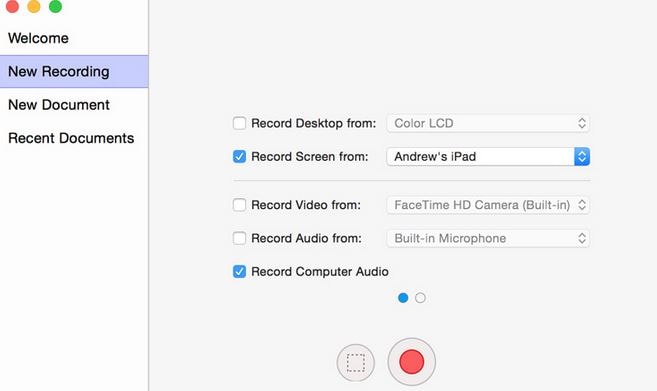Click the dashed-rectangle region selection button
Image resolution: width=657 pixels, height=391 pixels.
[356, 363]
